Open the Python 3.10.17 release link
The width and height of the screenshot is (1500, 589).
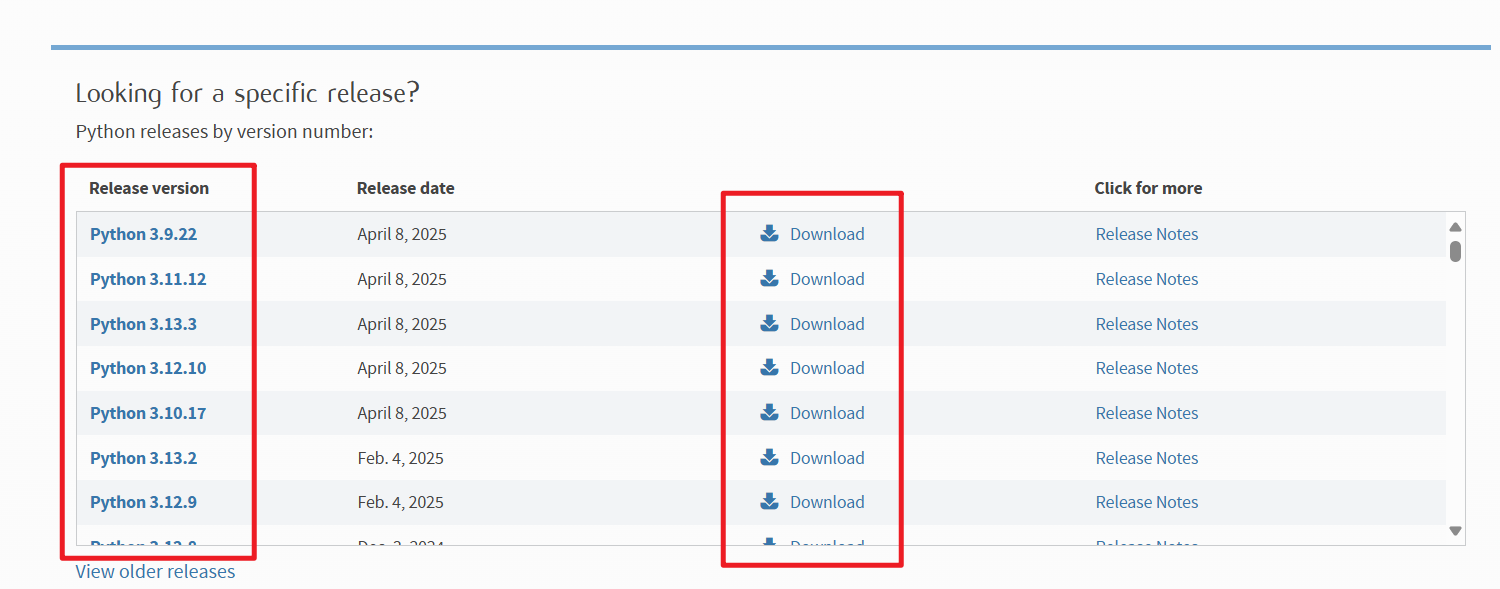(x=148, y=413)
